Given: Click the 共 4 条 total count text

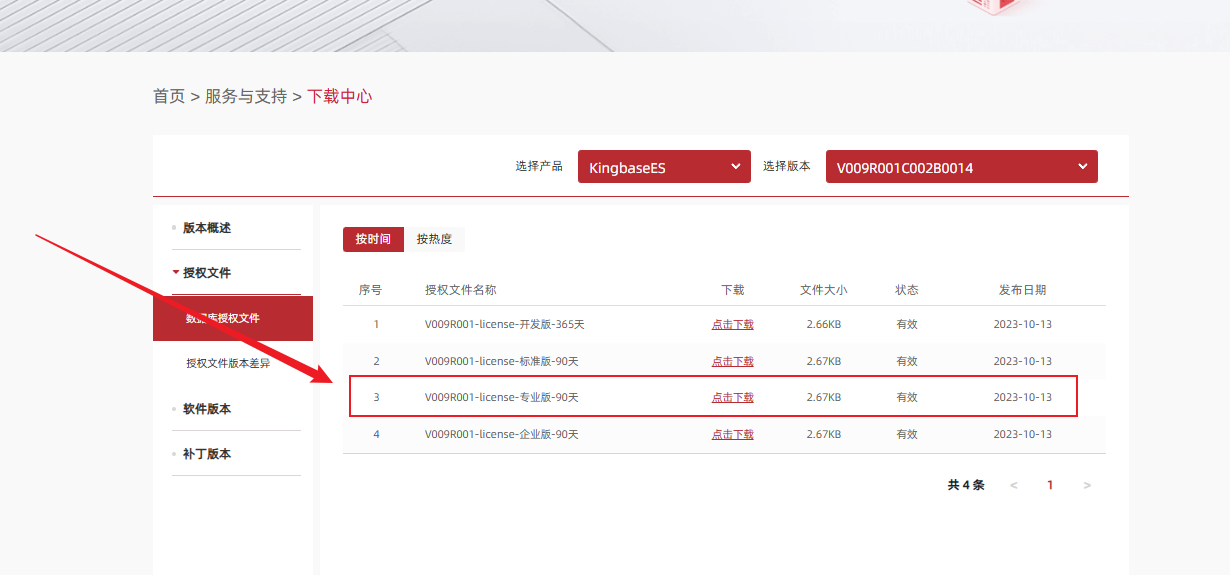Looking at the screenshot, I should [966, 485].
